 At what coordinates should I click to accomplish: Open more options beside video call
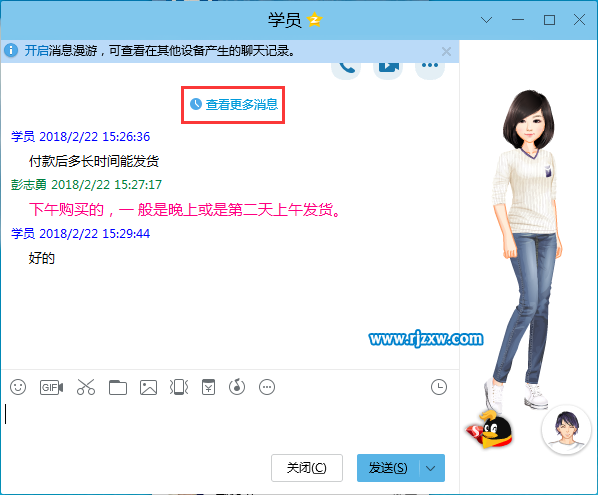tap(430, 68)
